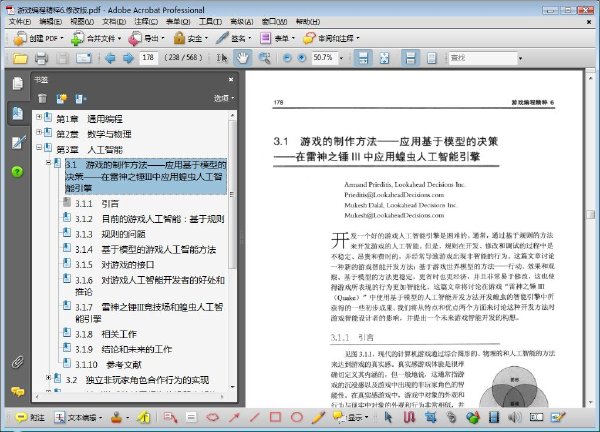Viewport: 600px width, 432px height.
Task: Click the zoom out minus button
Action: 287,58
